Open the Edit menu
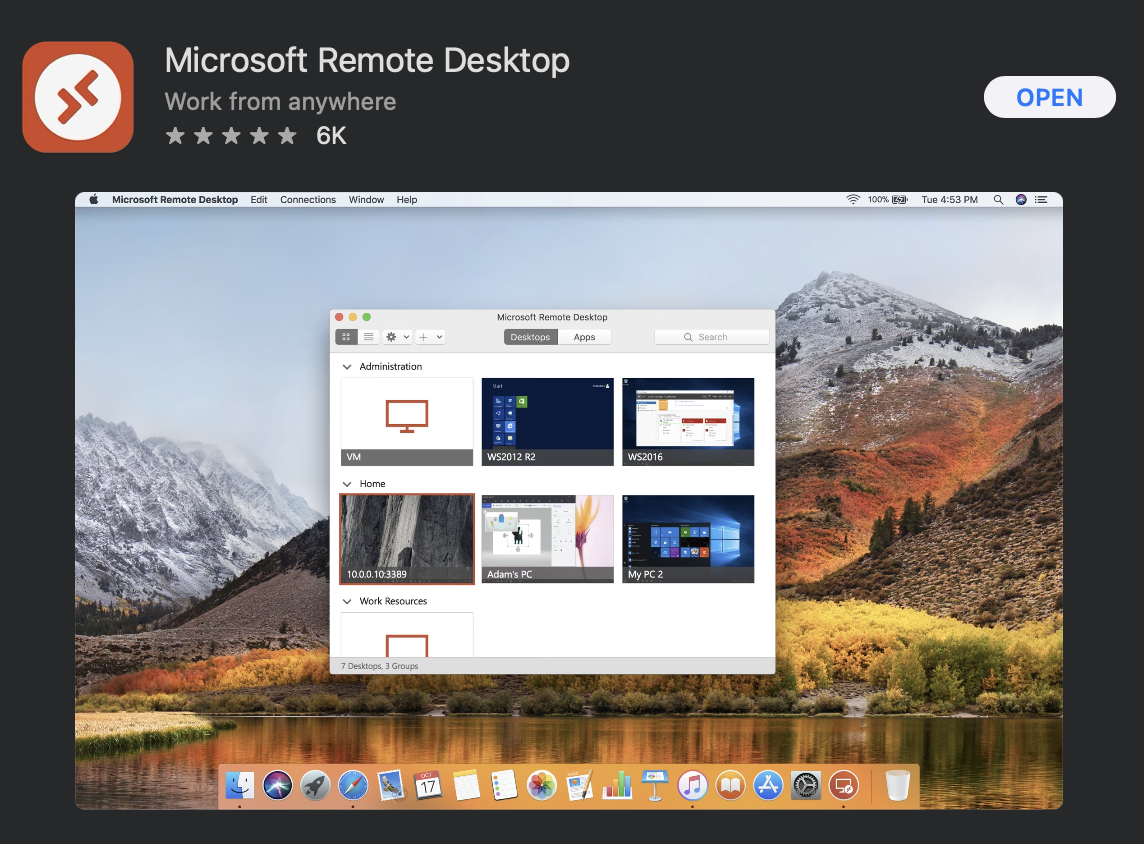The height and width of the screenshot is (844, 1144). tap(259, 200)
